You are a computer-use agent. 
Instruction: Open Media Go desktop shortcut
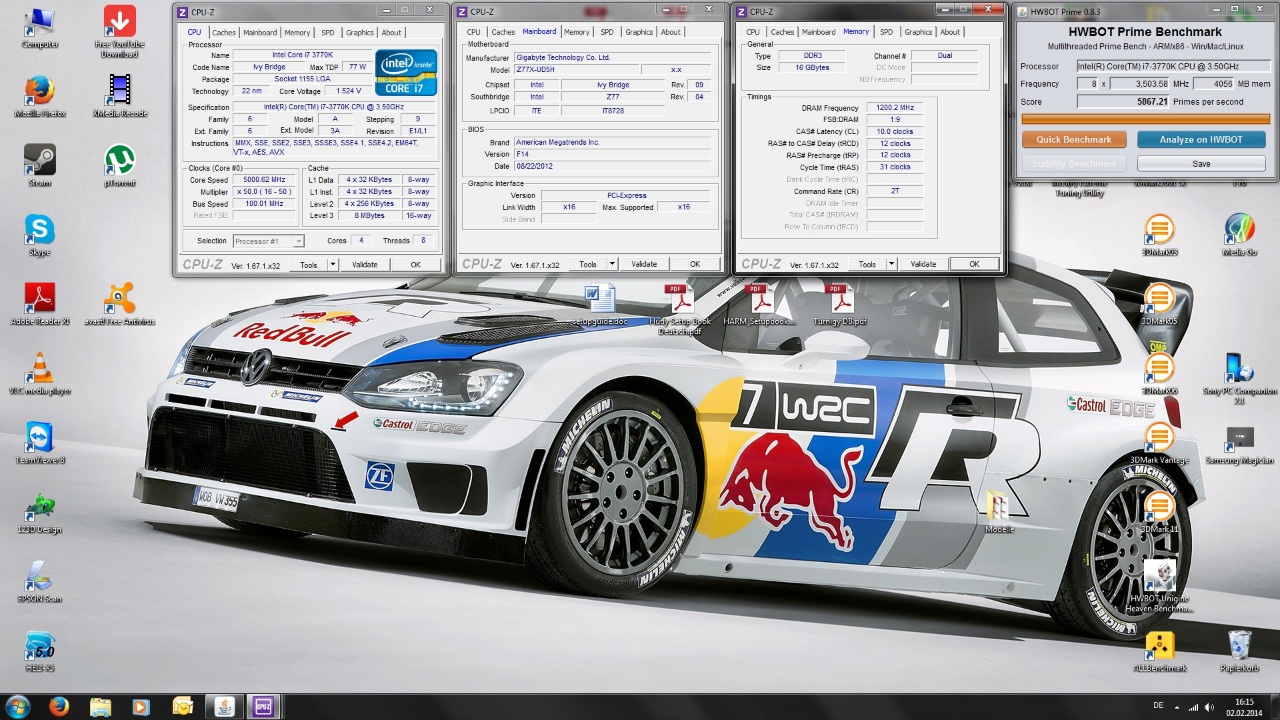(1239, 235)
